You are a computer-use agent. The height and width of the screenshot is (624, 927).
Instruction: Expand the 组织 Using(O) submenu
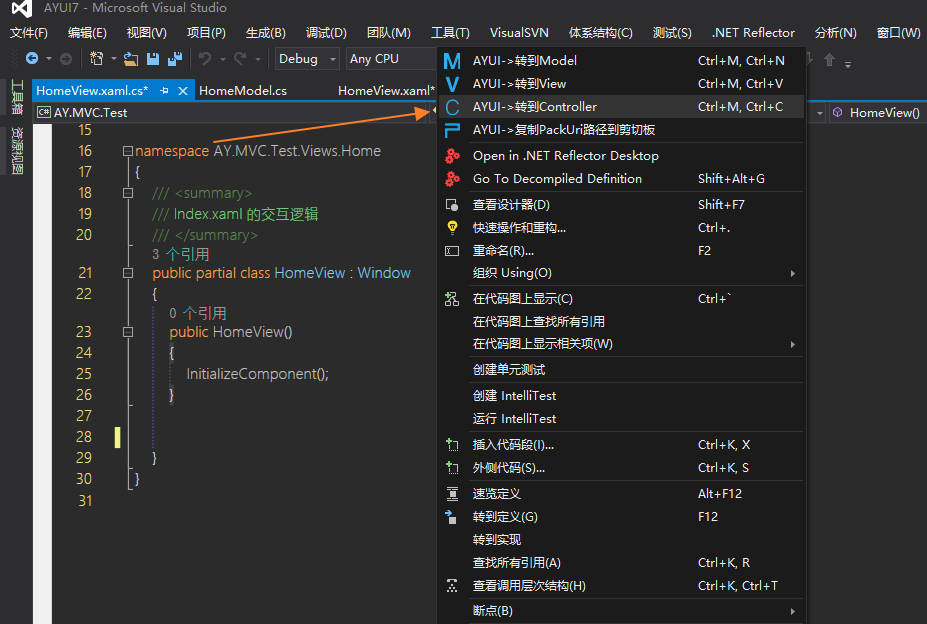(793, 273)
